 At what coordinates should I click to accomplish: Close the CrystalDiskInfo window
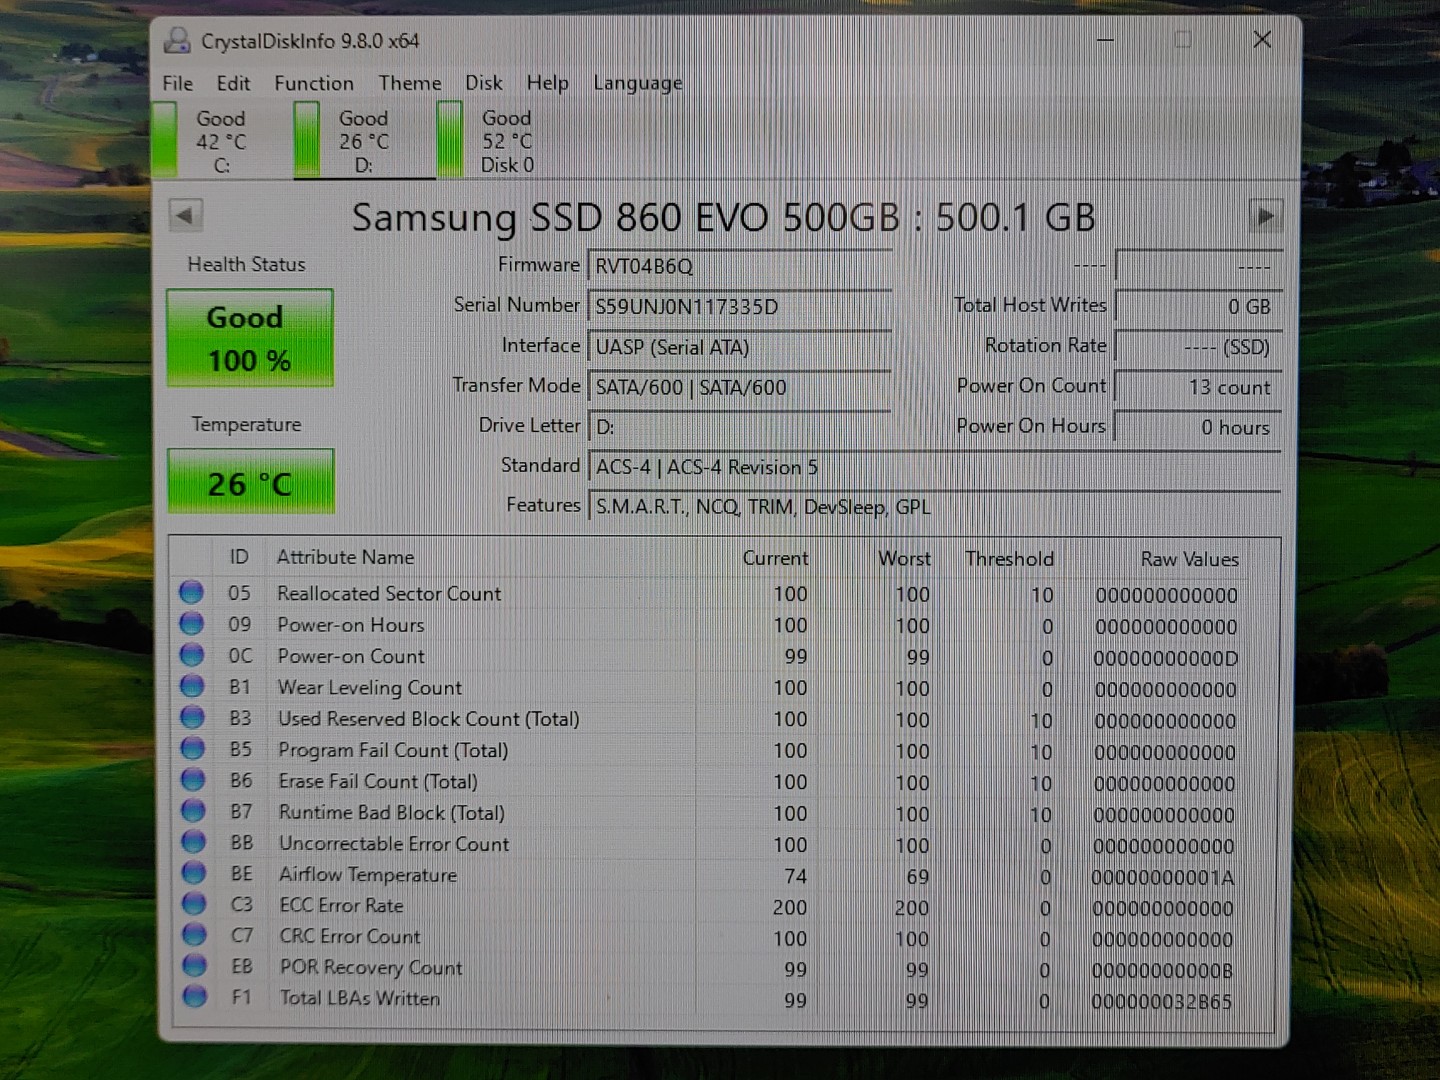click(x=1262, y=39)
